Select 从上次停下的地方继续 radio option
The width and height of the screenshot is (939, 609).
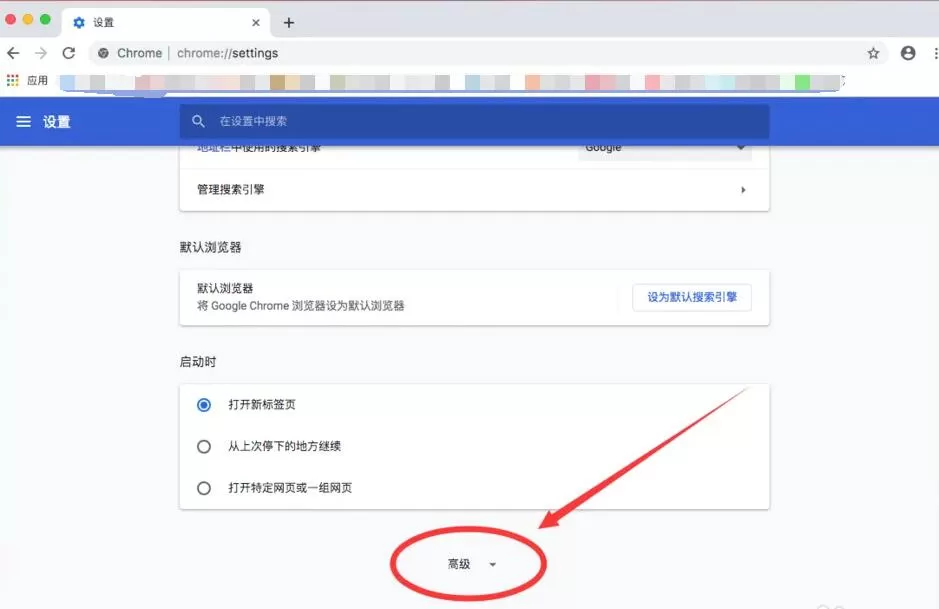204,447
